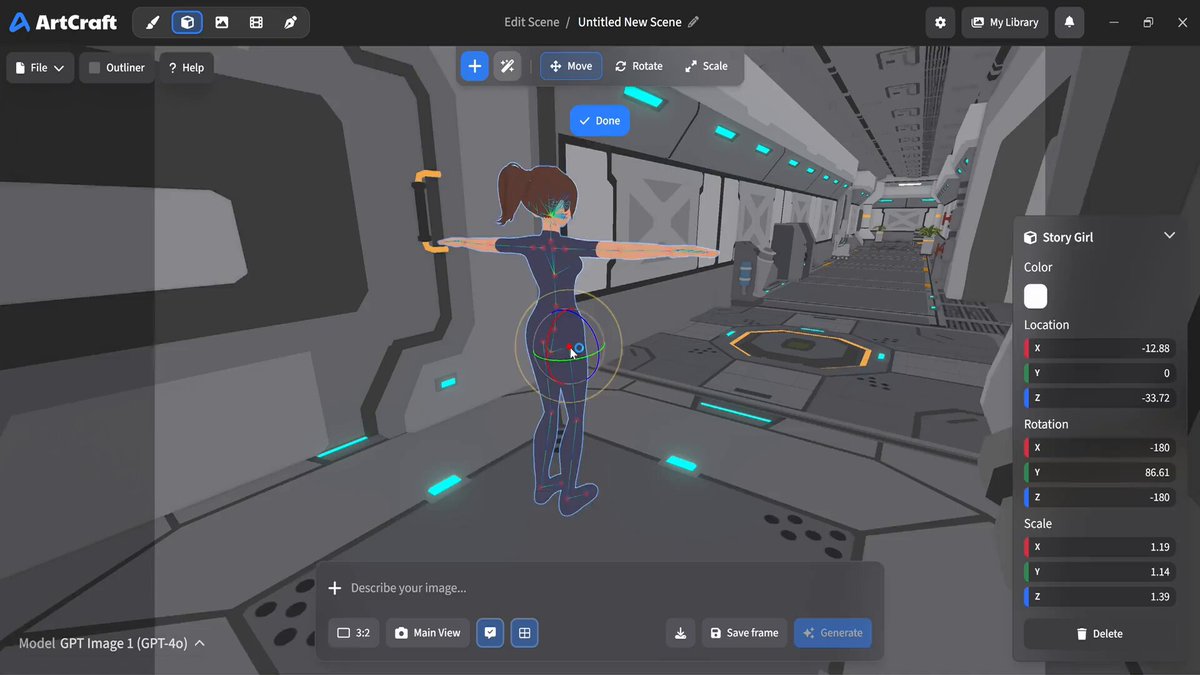This screenshot has height=675, width=1200.
Task: Open the white Color swatch
Action: point(1036,296)
